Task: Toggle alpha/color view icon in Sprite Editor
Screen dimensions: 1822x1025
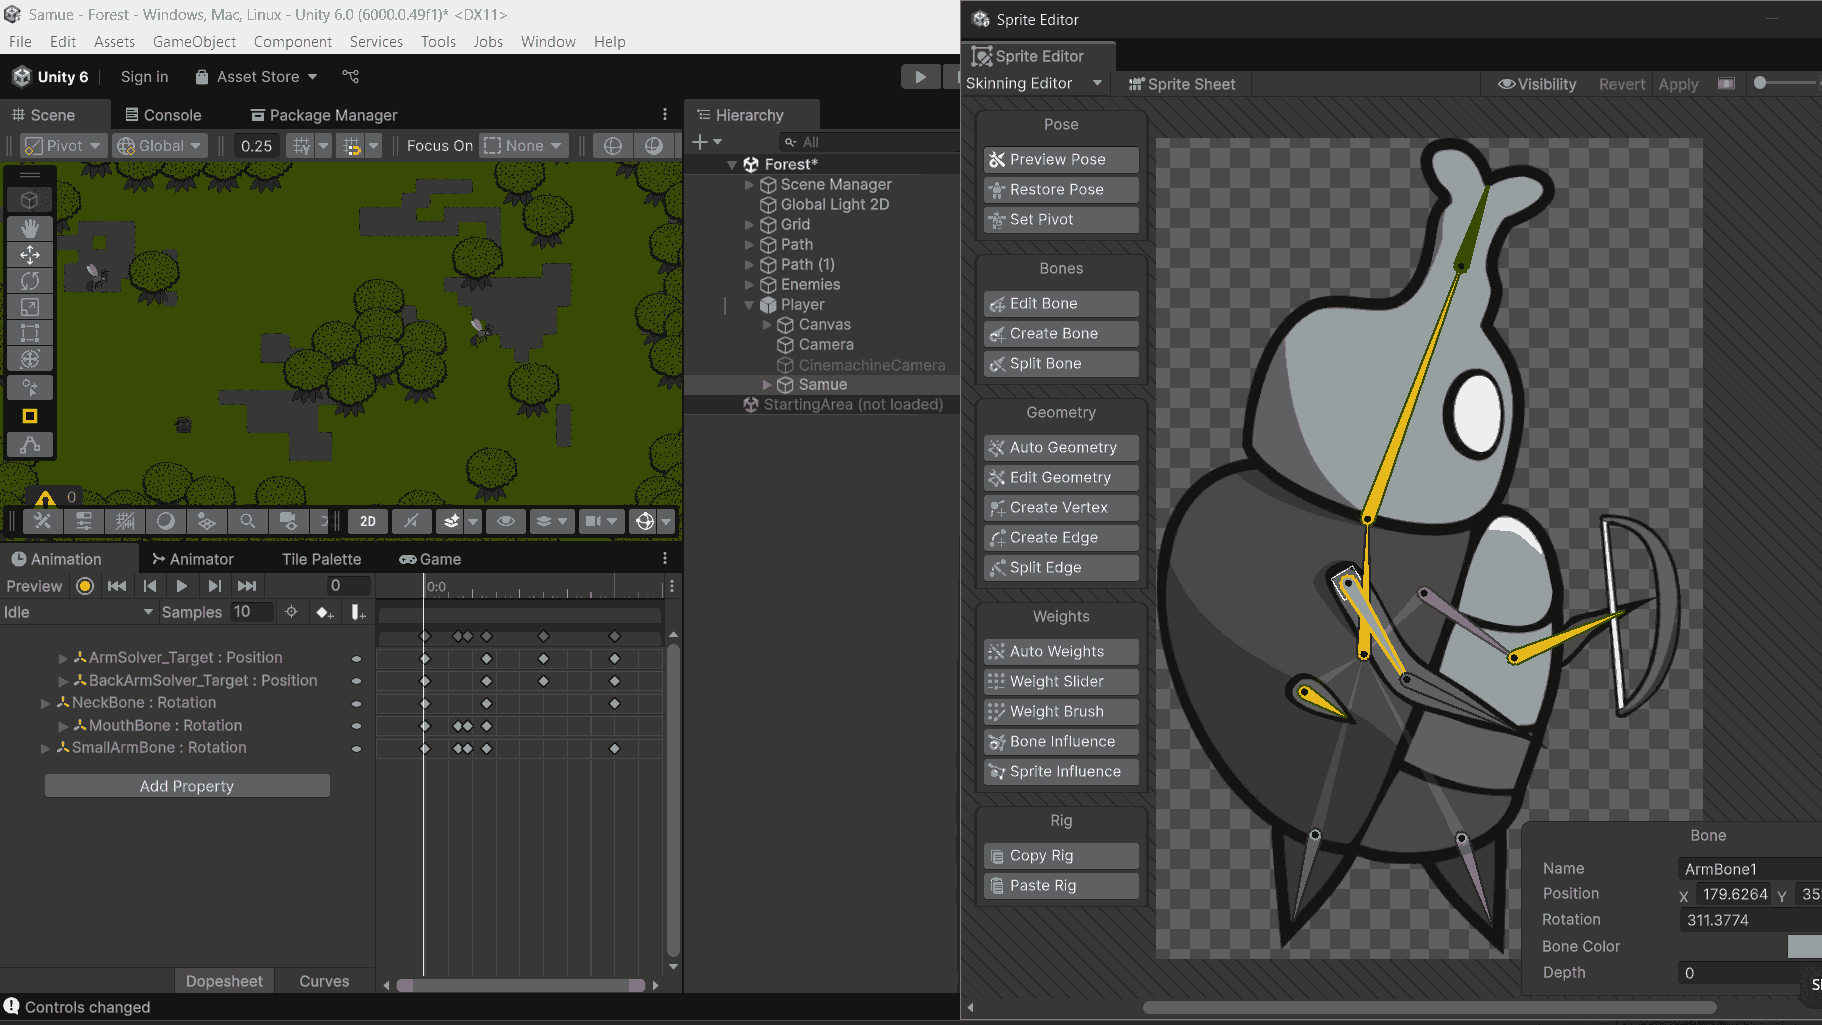Action: [x=1726, y=84]
